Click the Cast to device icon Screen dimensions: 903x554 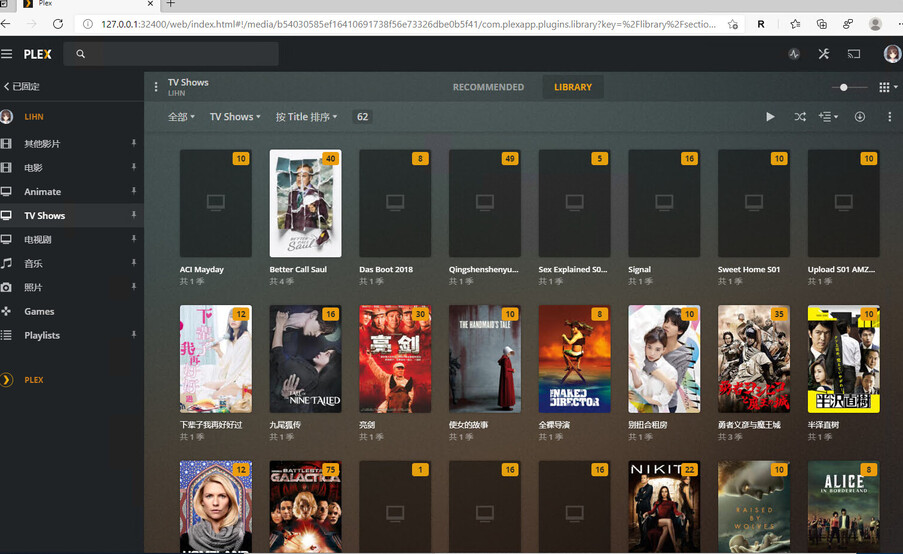pyautogui.click(x=853, y=54)
